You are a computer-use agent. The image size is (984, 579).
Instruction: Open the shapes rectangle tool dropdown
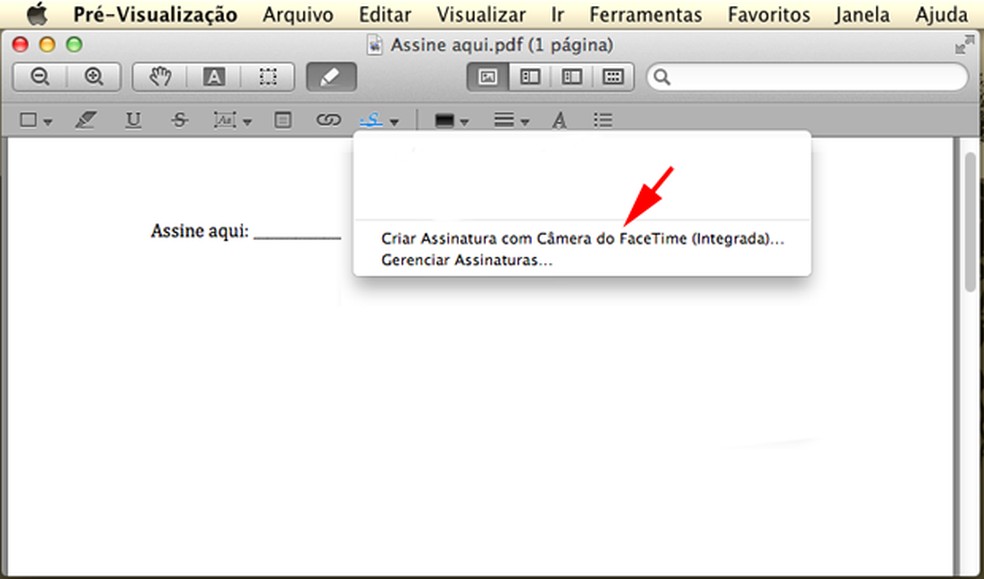click(35, 120)
